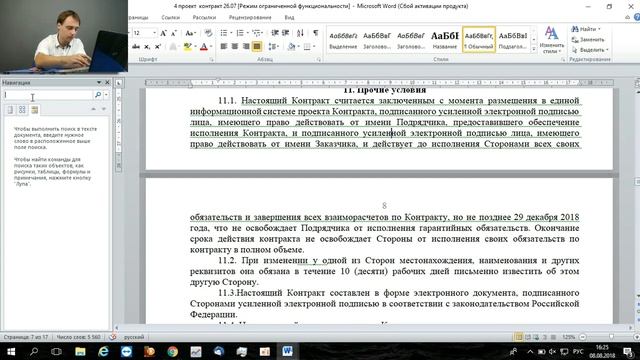The height and width of the screenshot is (360, 640).
Task: Open File Explorer from taskbar
Action: [80, 351]
